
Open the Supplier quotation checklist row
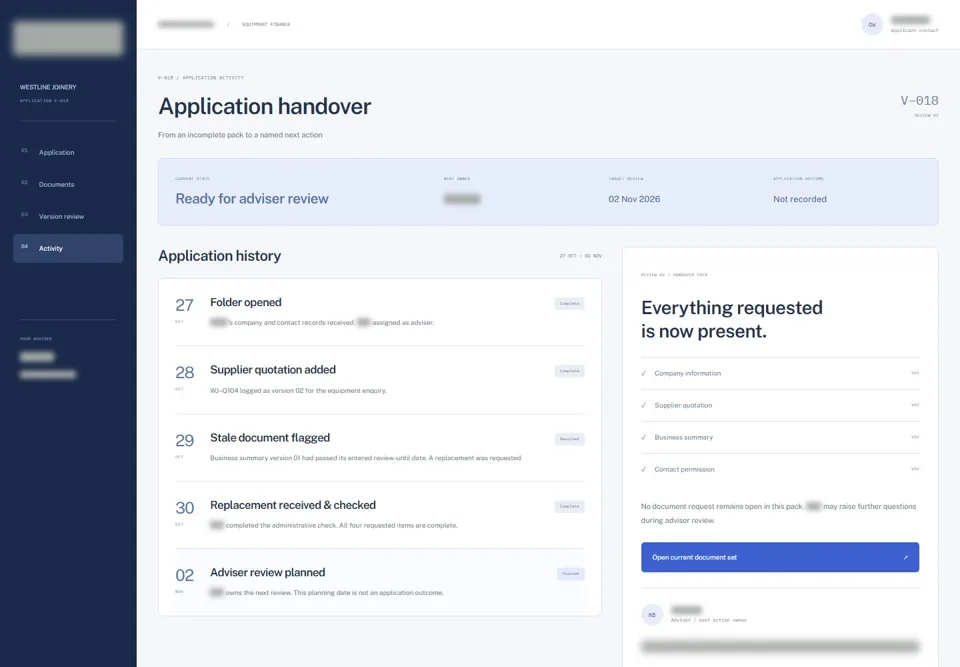tap(779, 405)
